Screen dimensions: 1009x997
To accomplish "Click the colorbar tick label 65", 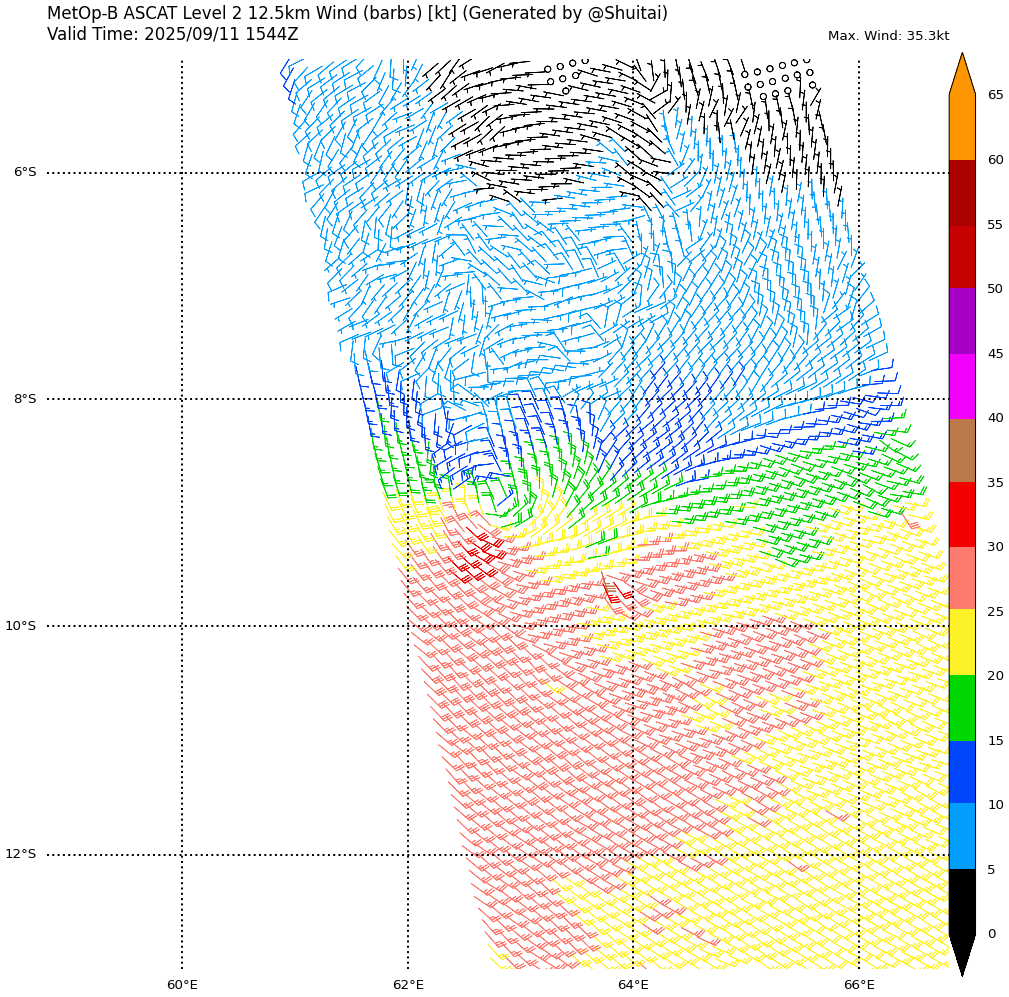I will (995, 95).
